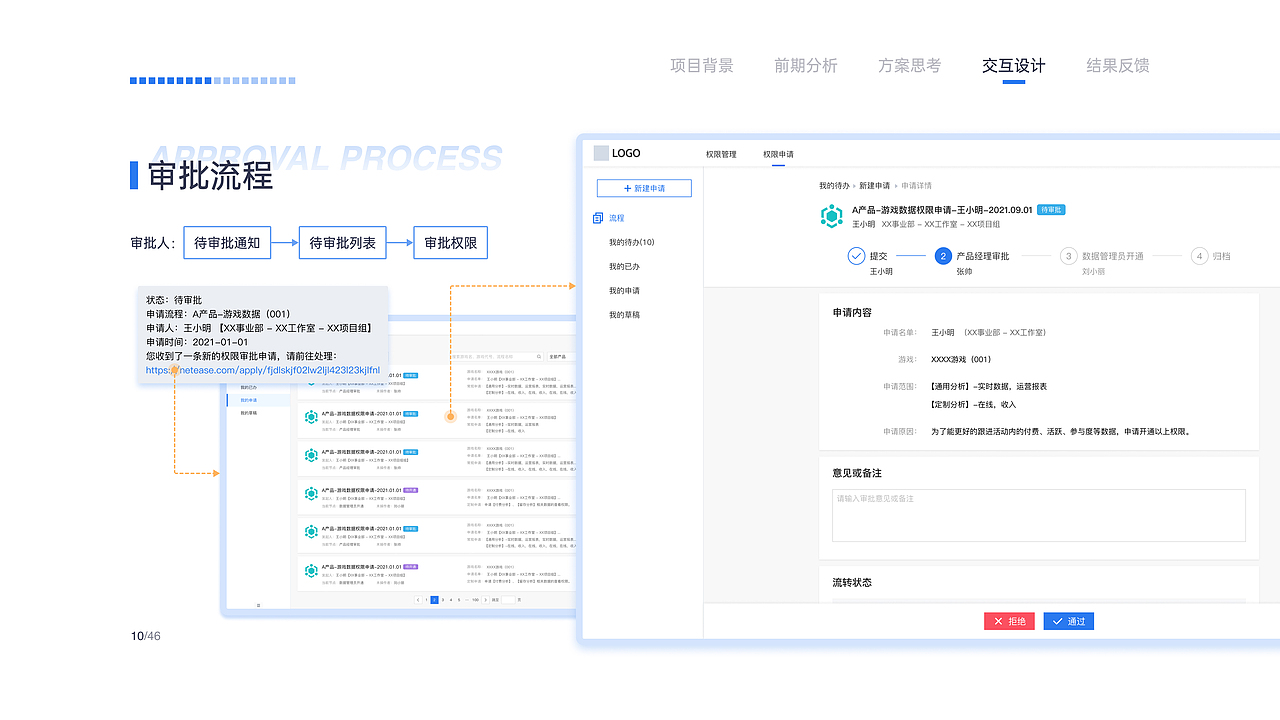1280x720 pixels.
Task: Select page 100 in list pagination
Action: click(x=475, y=600)
